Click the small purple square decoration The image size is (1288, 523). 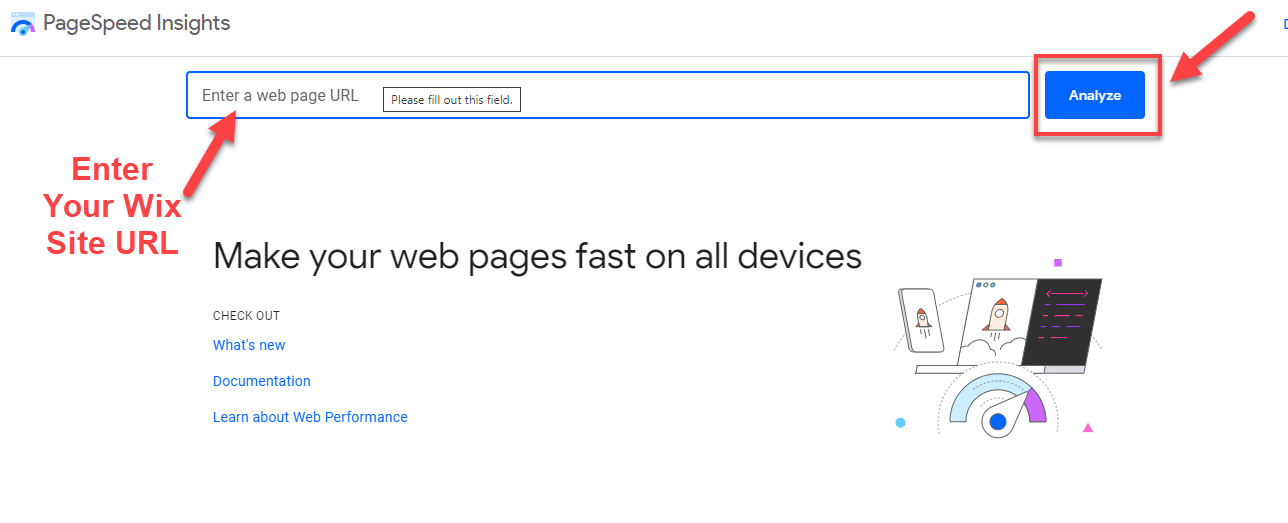pos(1057,263)
